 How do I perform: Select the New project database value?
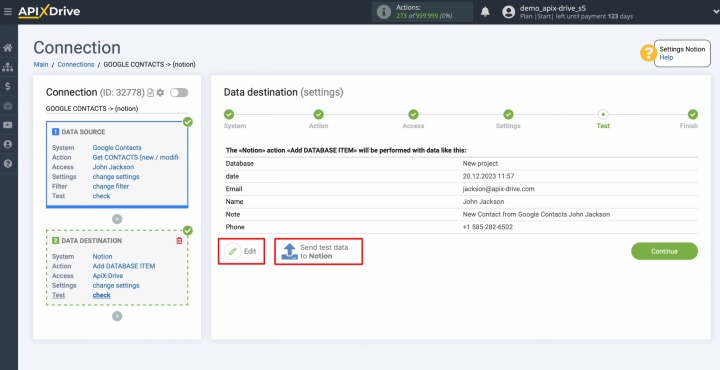coord(480,163)
